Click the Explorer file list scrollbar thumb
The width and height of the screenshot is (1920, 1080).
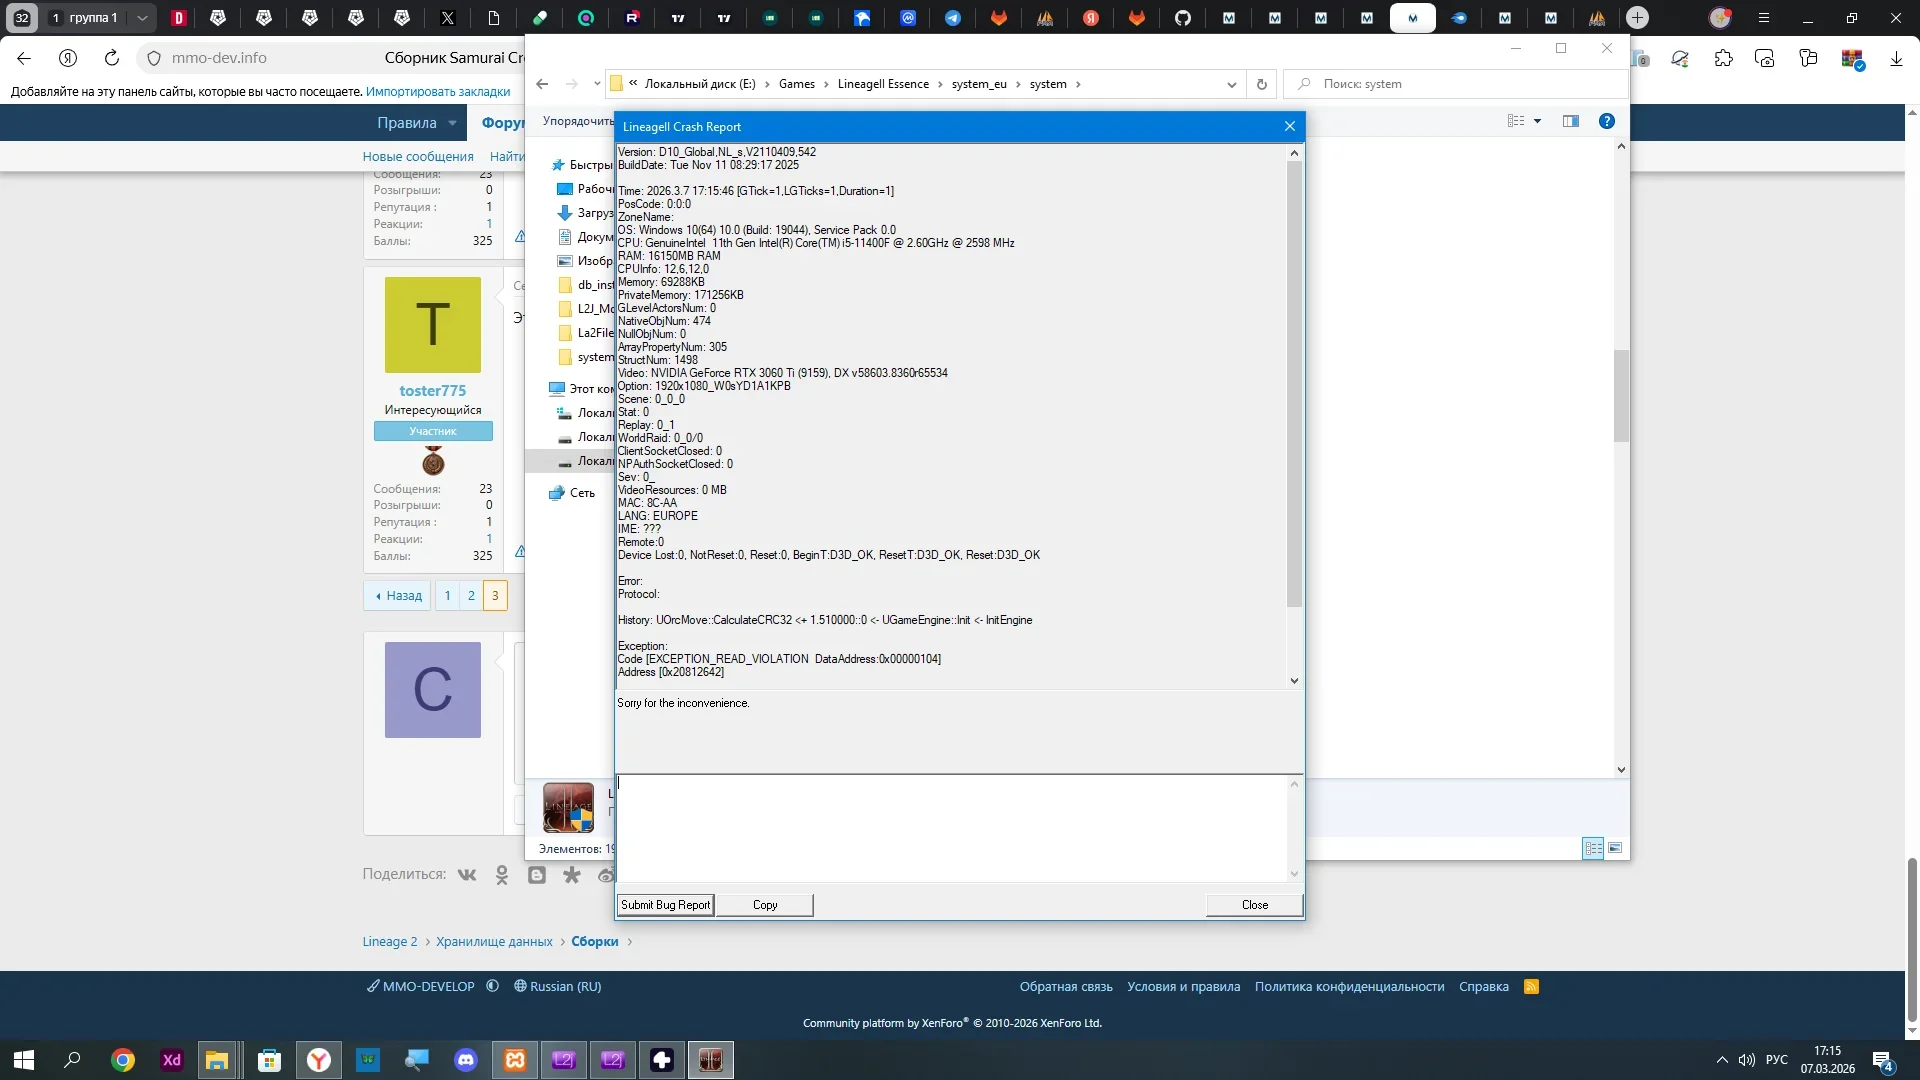click(x=1621, y=395)
